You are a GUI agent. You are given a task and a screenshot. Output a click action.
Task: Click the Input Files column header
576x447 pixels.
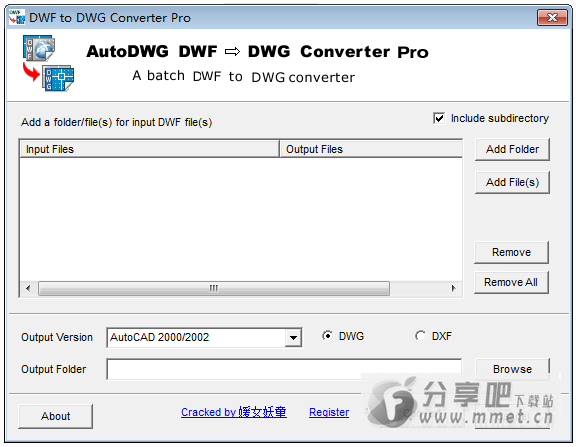click(149, 149)
